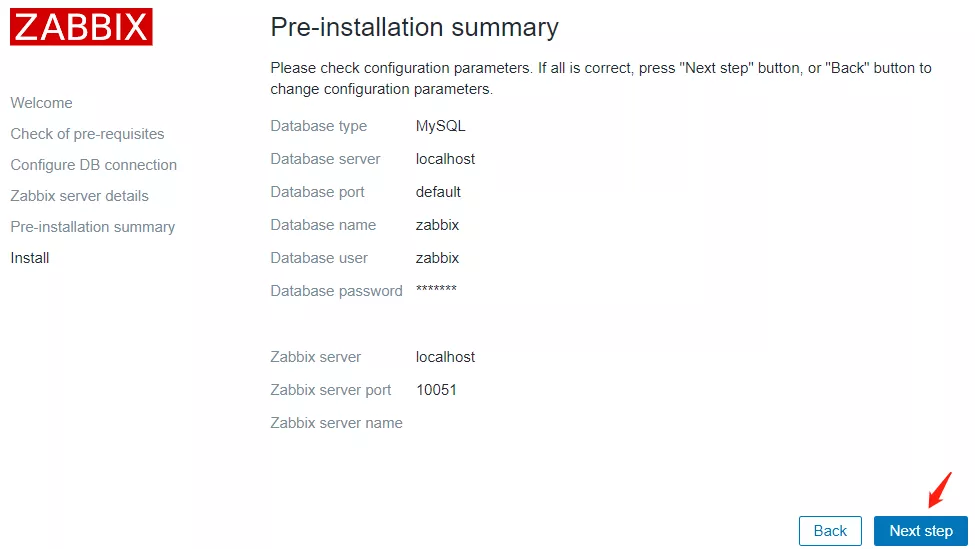This screenshot has width=975, height=549.
Task: Select Pre-installation summary in sidebar
Action: tap(92, 227)
